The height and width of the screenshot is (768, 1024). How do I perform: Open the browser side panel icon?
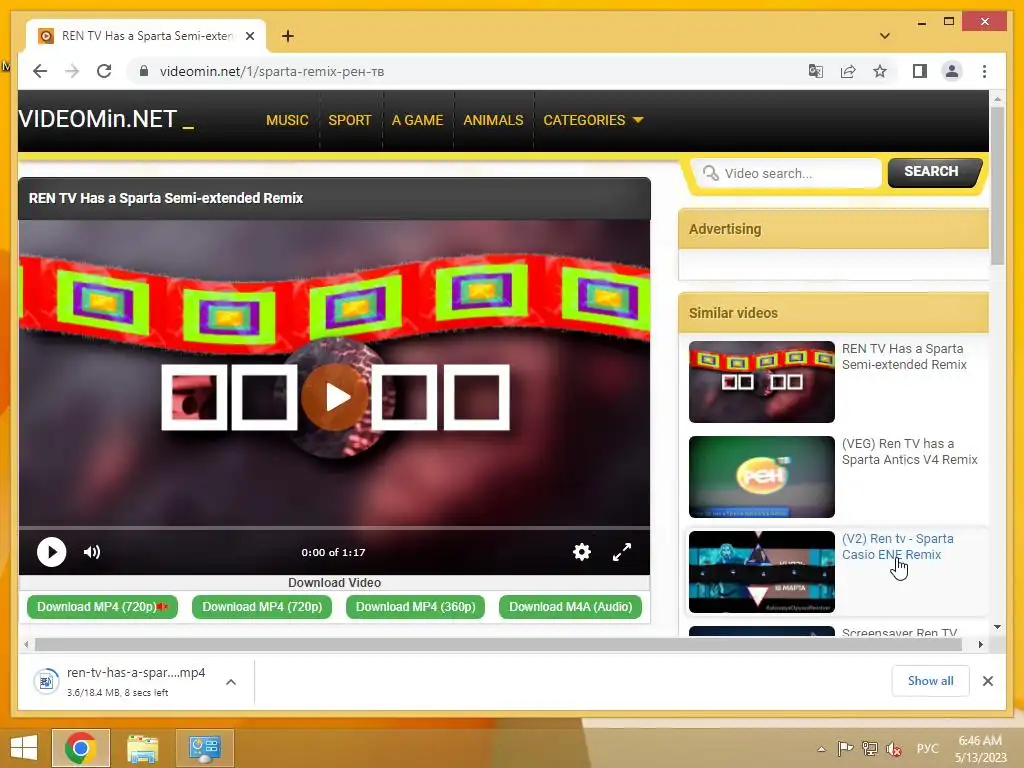click(x=920, y=71)
